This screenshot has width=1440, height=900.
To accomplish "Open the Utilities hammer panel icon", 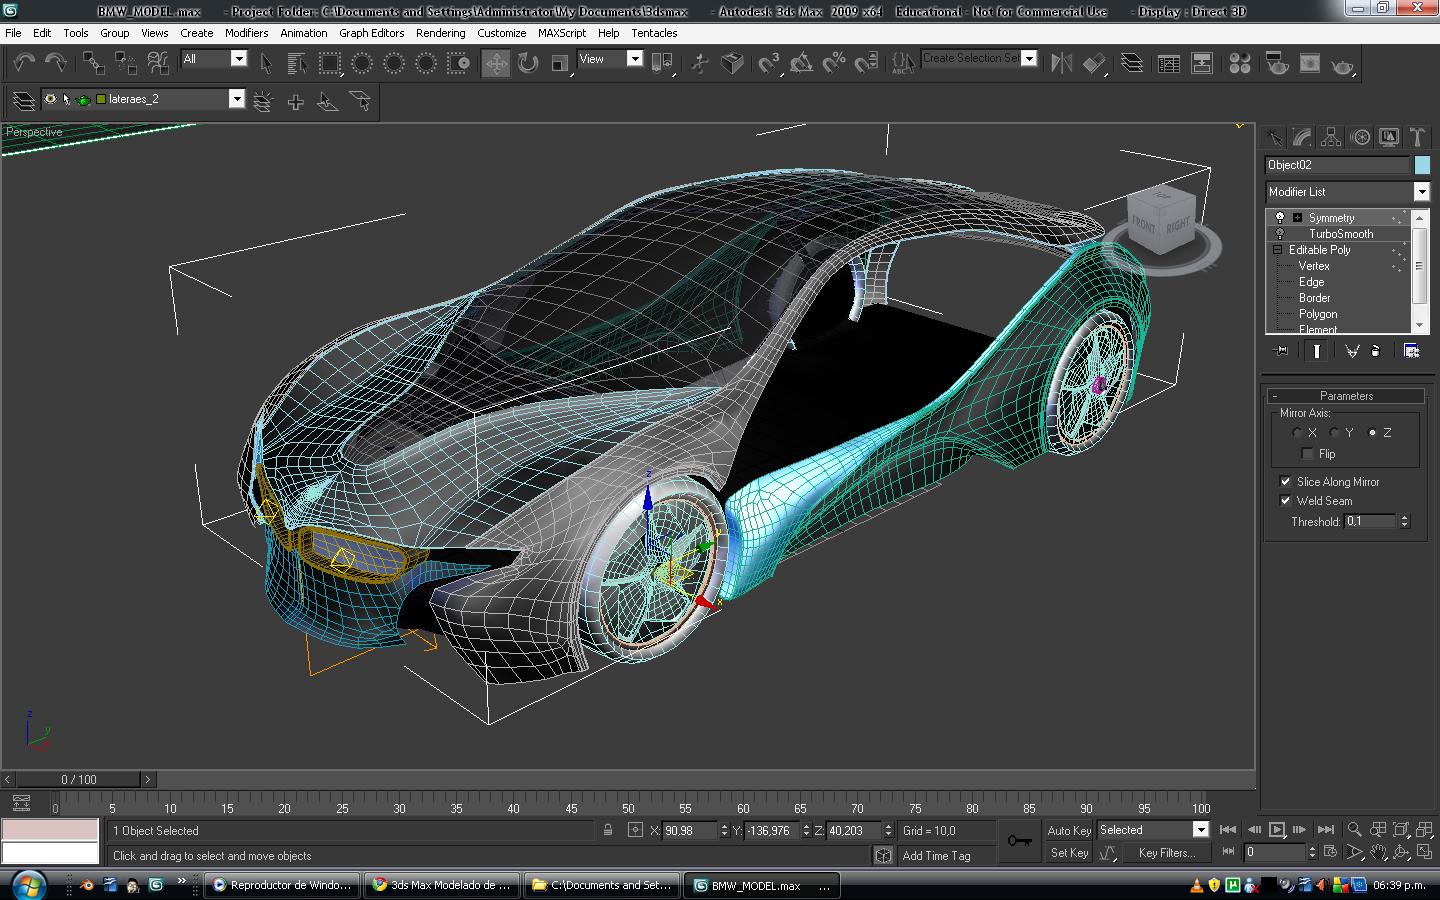I will (1417, 137).
